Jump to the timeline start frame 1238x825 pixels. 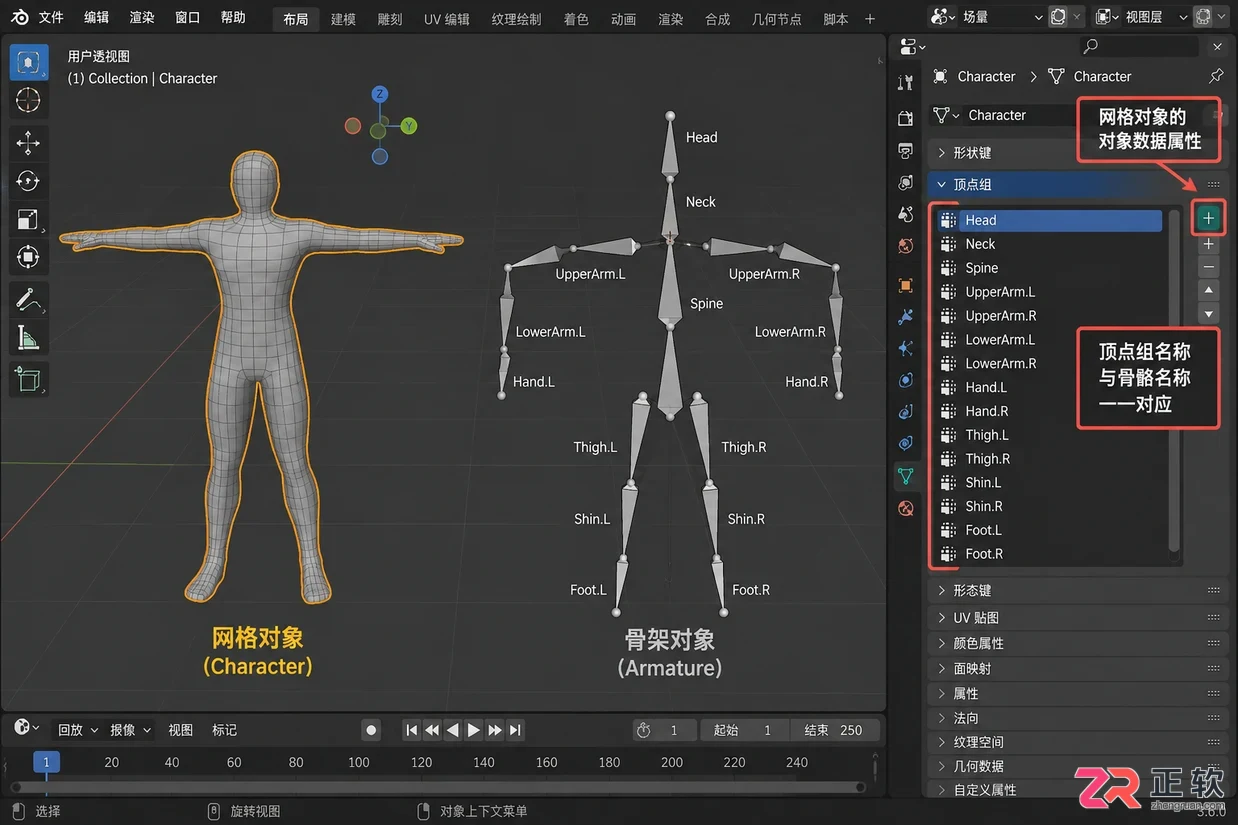[411, 730]
